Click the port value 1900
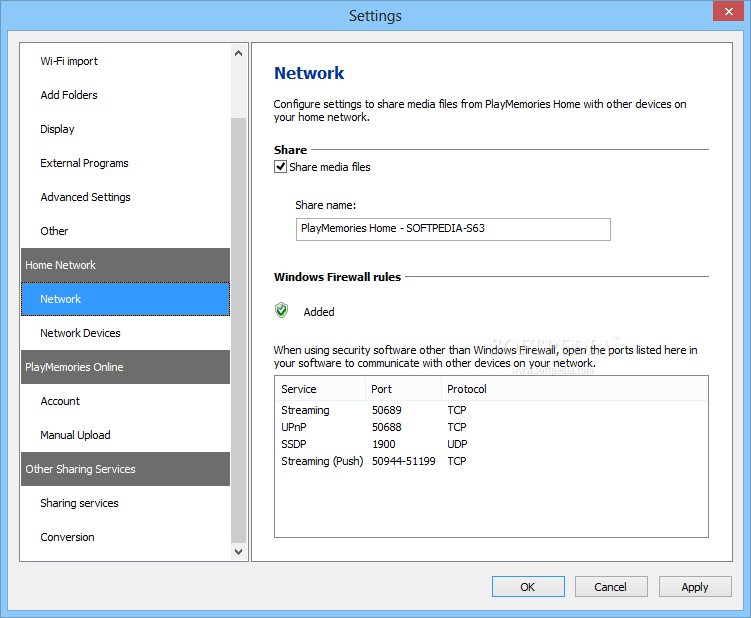751x618 pixels. pos(384,444)
